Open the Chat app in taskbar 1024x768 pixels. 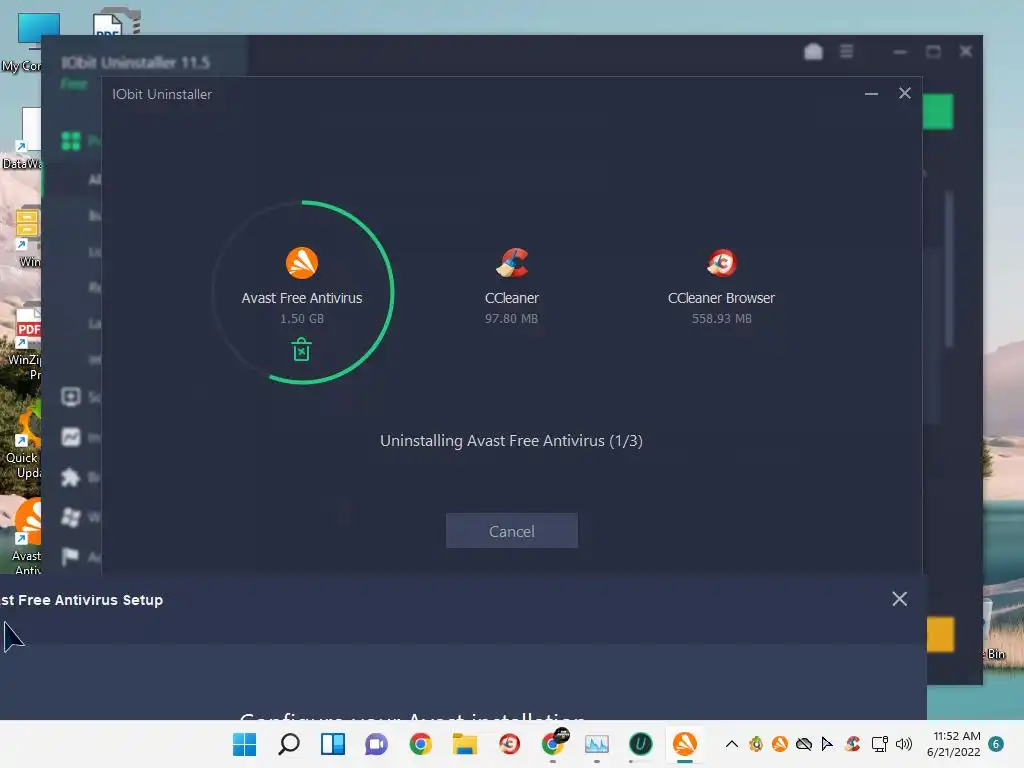(x=376, y=744)
